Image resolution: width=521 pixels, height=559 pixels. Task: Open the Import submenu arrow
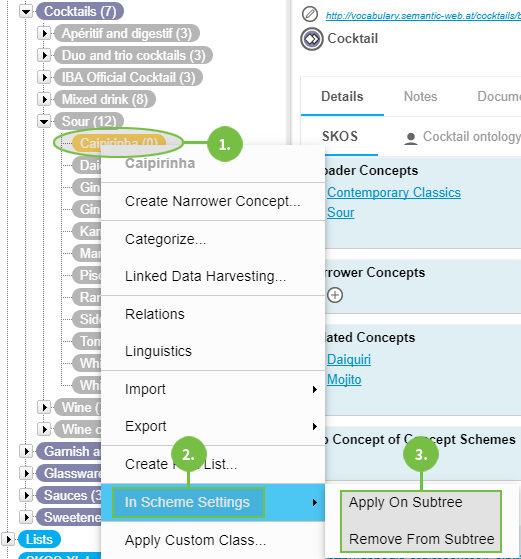(315, 389)
